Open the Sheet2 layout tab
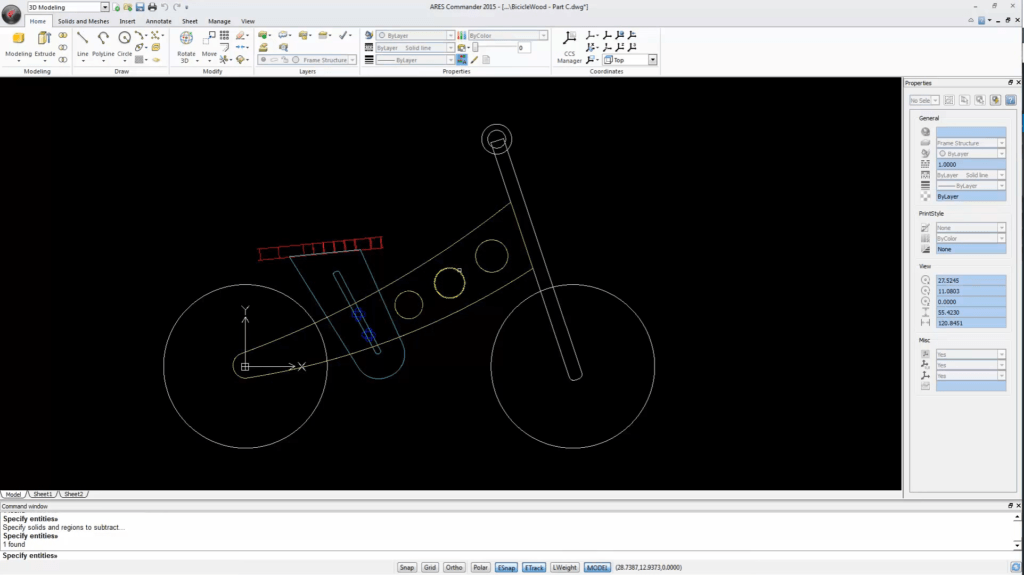The height and width of the screenshot is (575, 1024). pos(73,495)
